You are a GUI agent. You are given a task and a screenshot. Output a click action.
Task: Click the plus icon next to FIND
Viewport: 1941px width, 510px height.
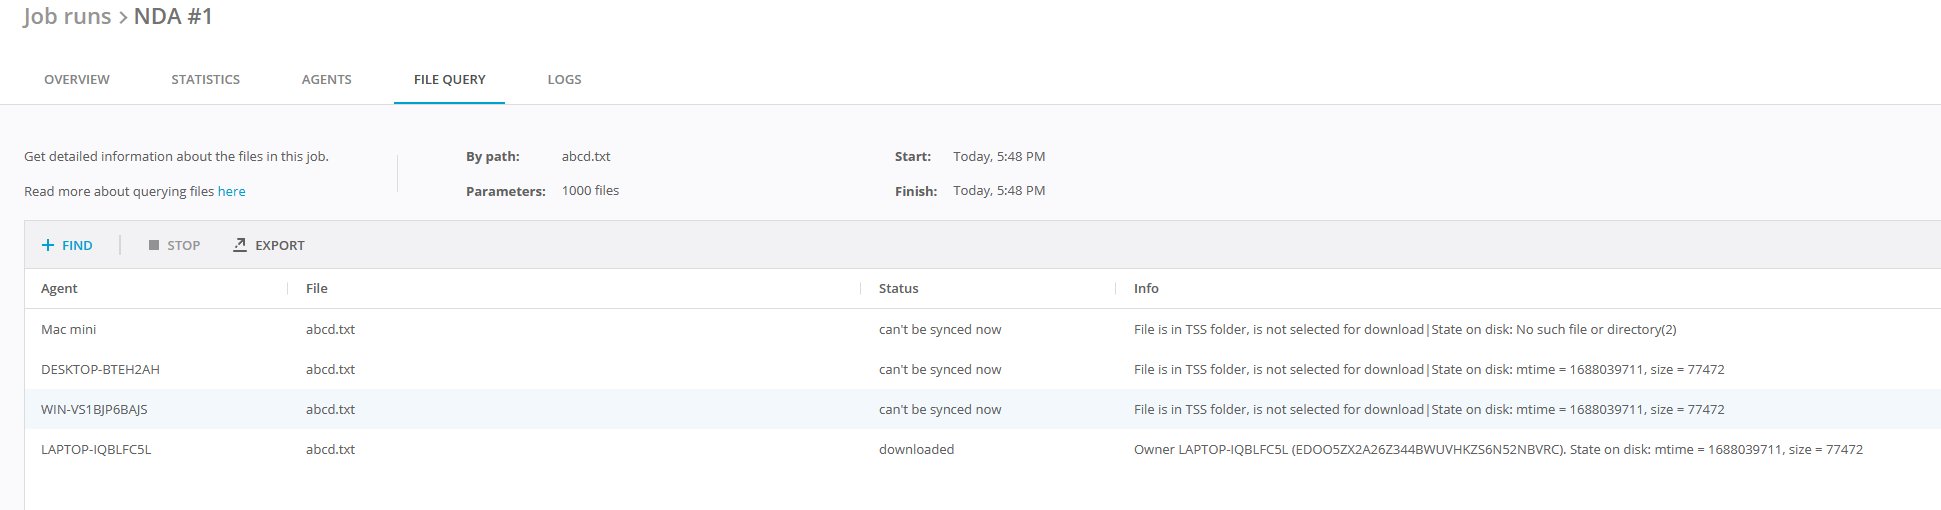tap(47, 245)
